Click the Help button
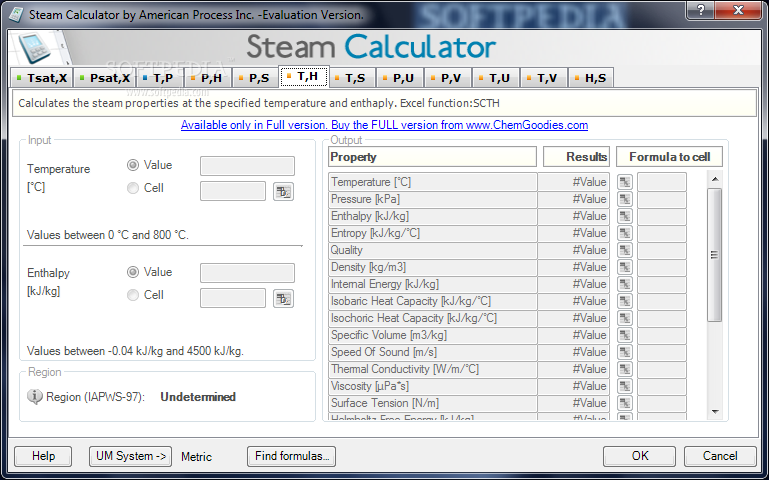 click(x=43, y=456)
